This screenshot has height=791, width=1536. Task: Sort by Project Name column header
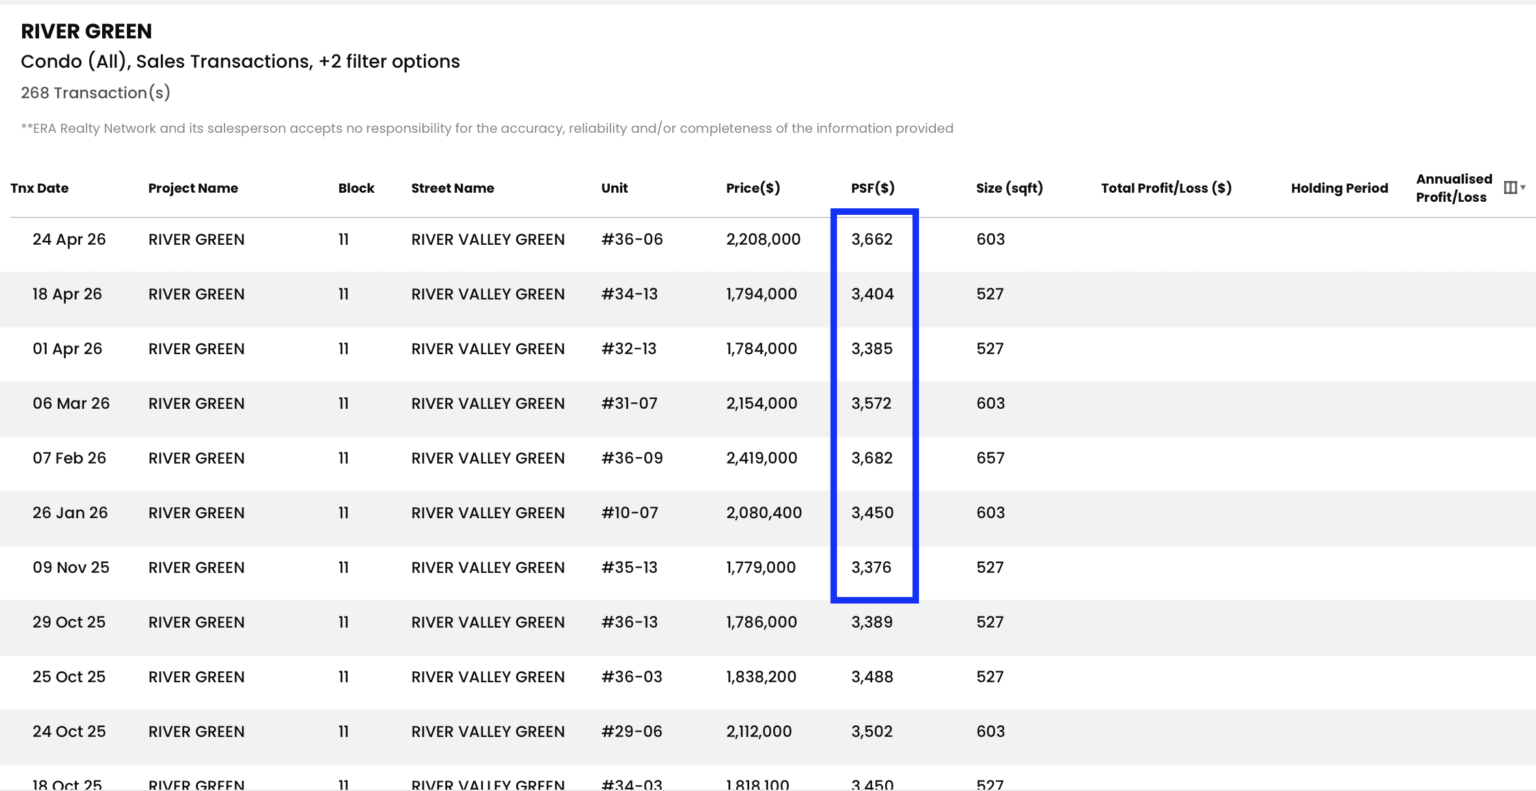coord(193,188)
